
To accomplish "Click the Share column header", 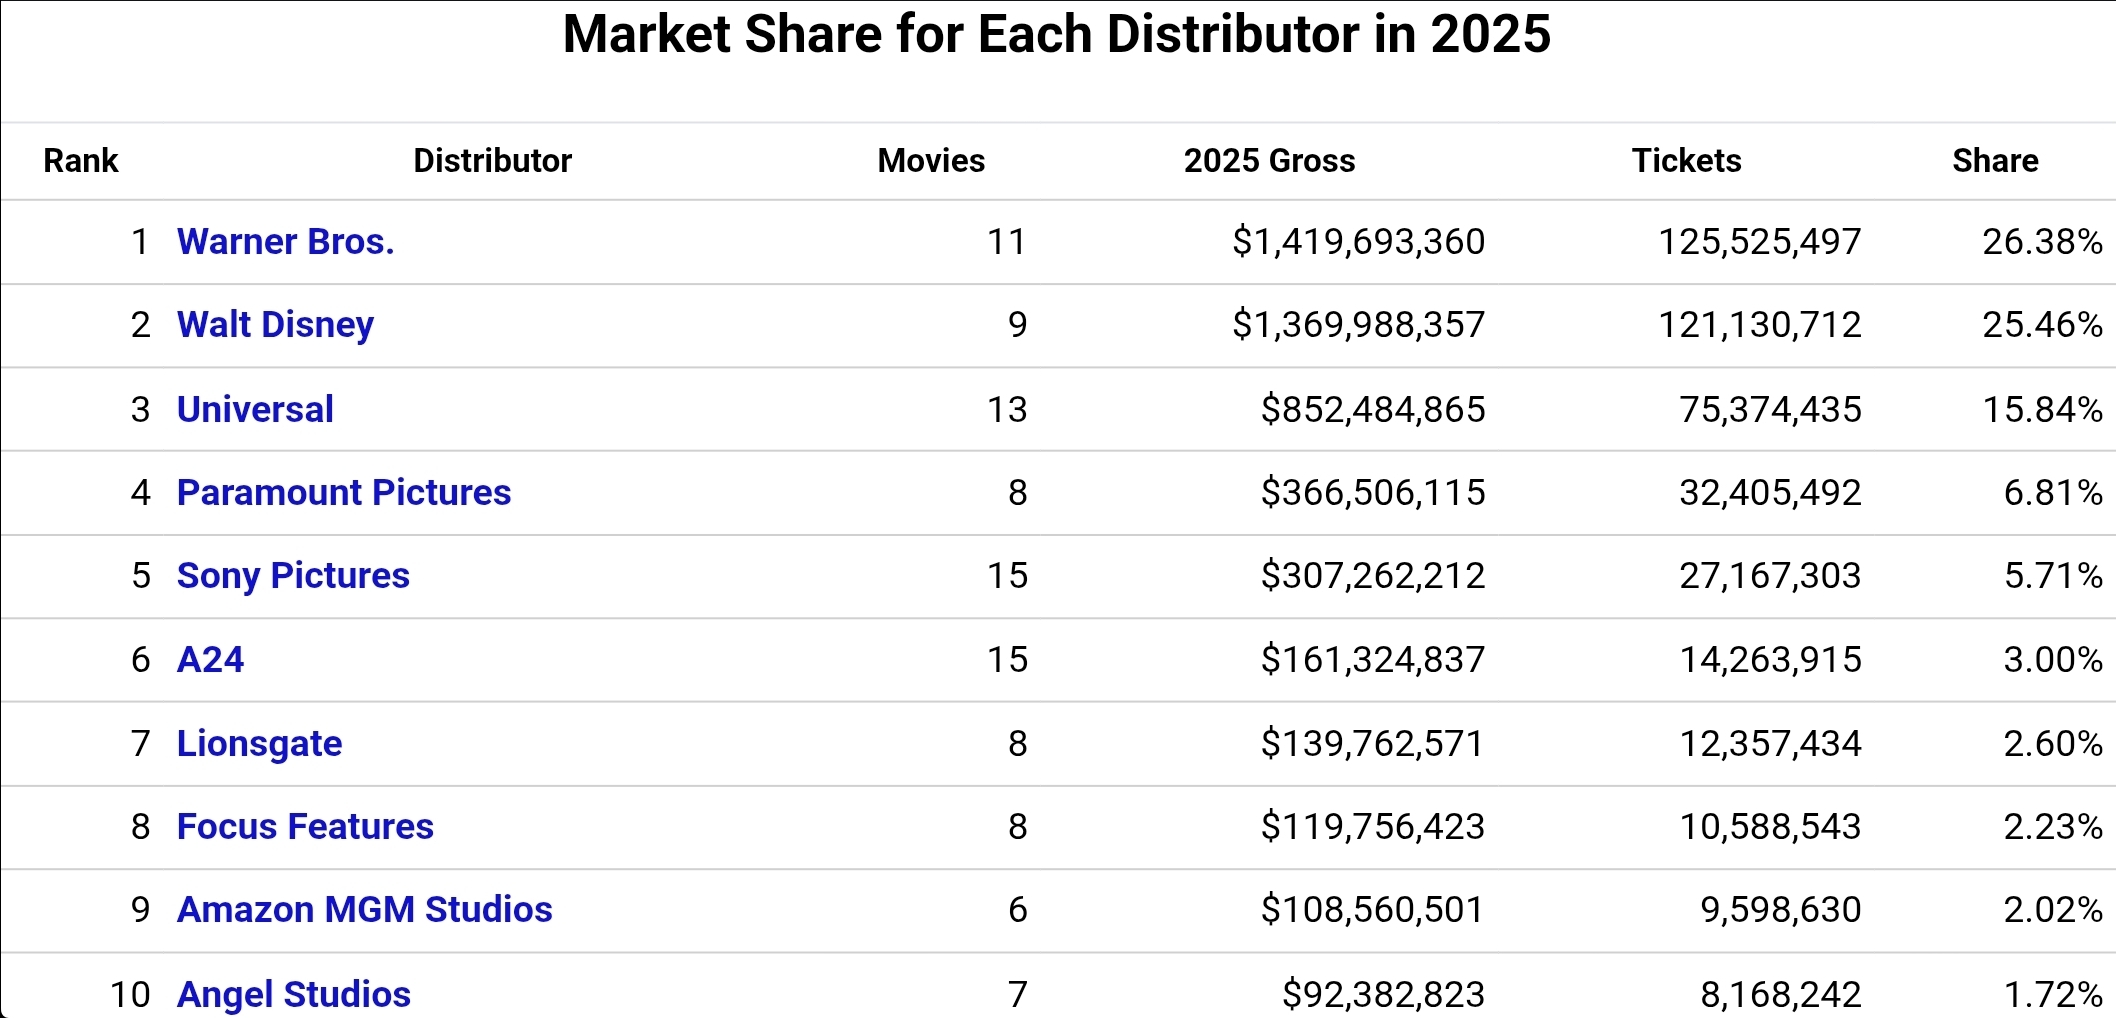I will pyautogui.click(x=1995, y=161).
